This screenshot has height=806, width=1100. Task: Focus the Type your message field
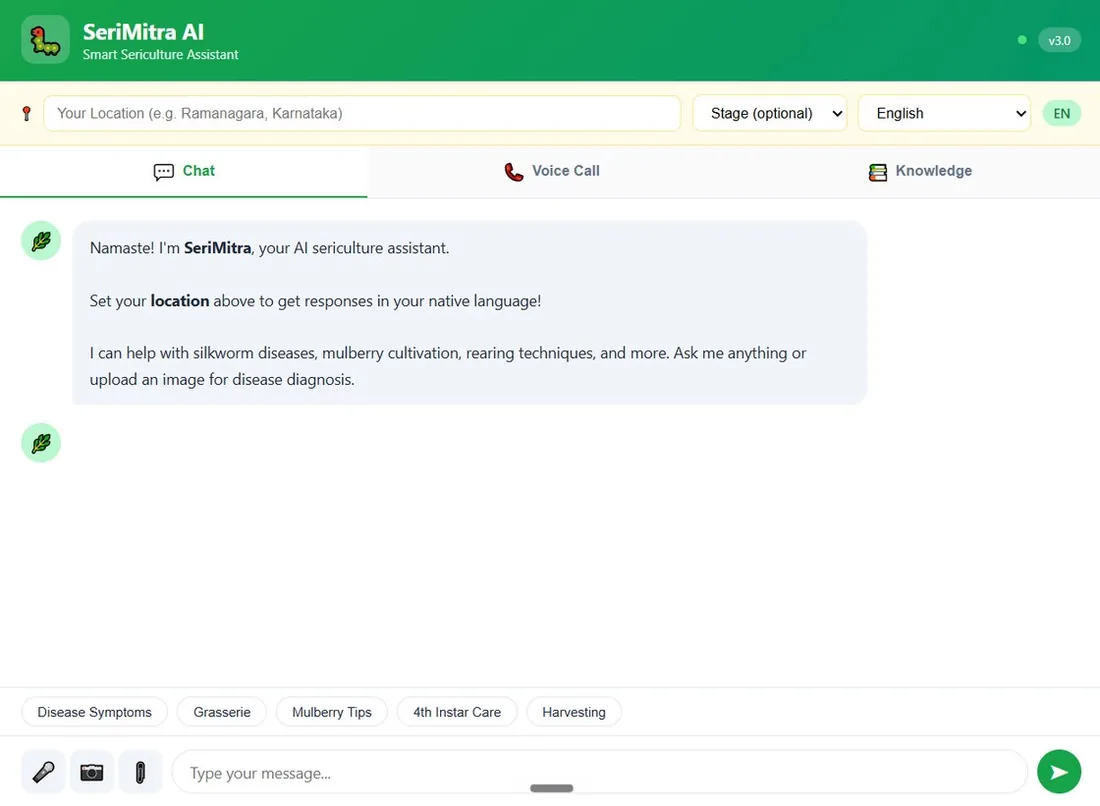600,772
